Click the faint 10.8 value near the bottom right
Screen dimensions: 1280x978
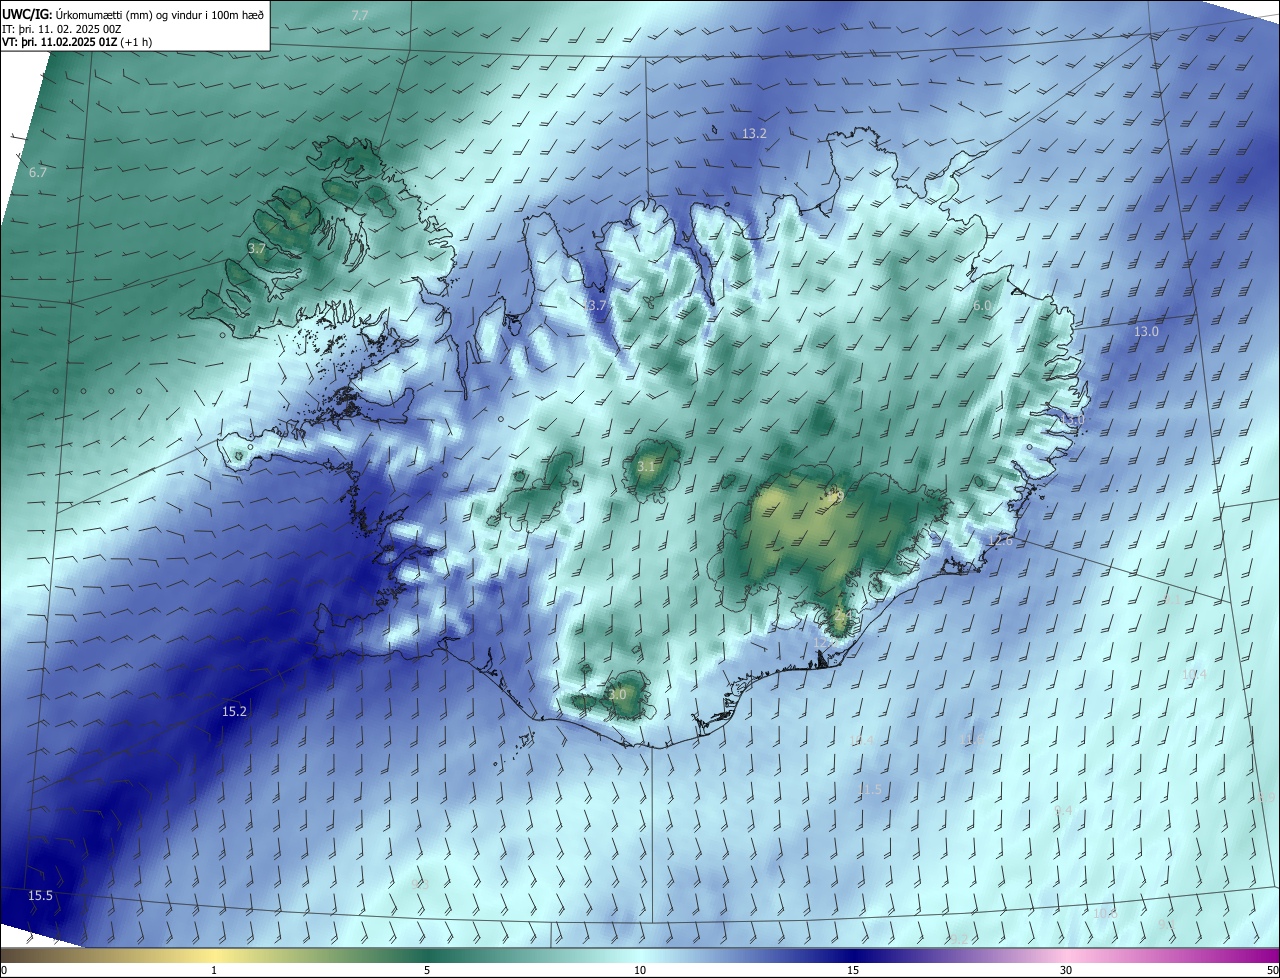pos(1105,913)
